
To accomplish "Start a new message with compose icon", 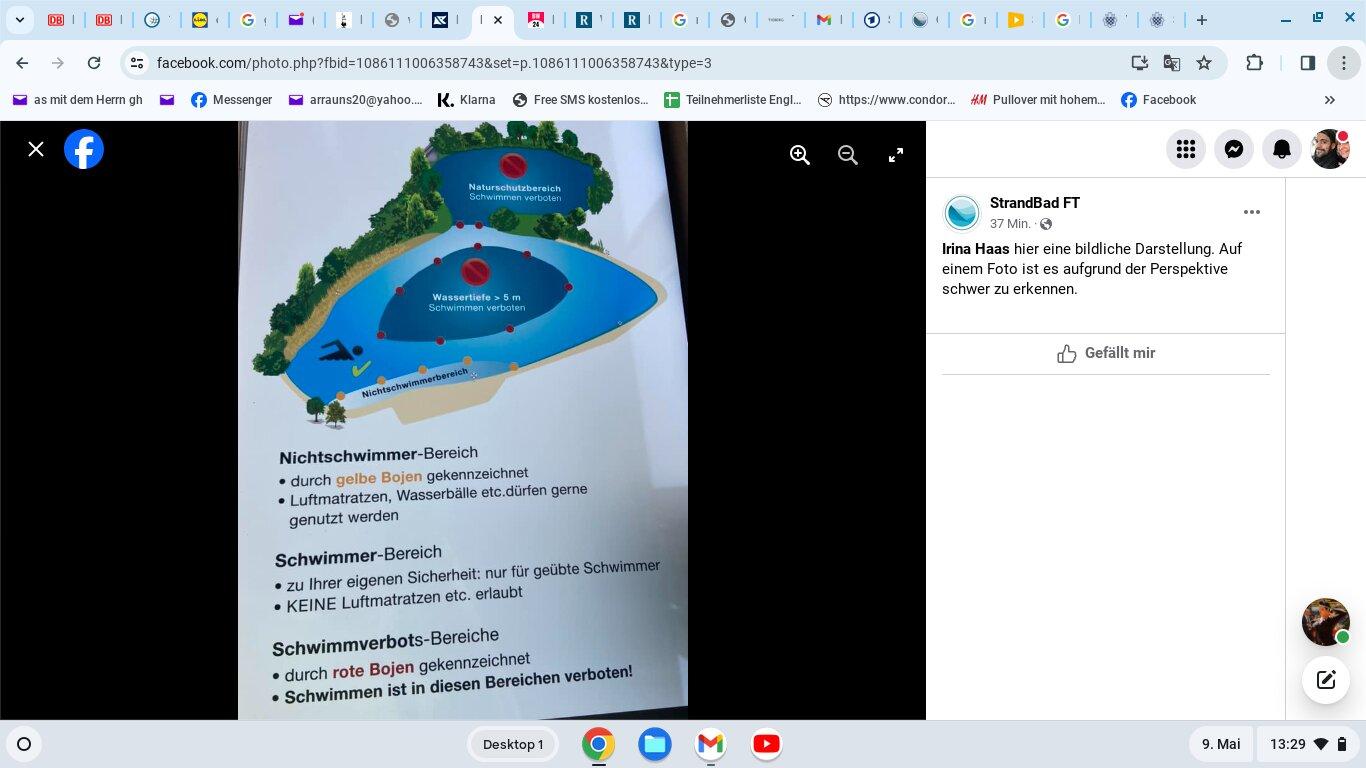I will [x=1326, y=680].
